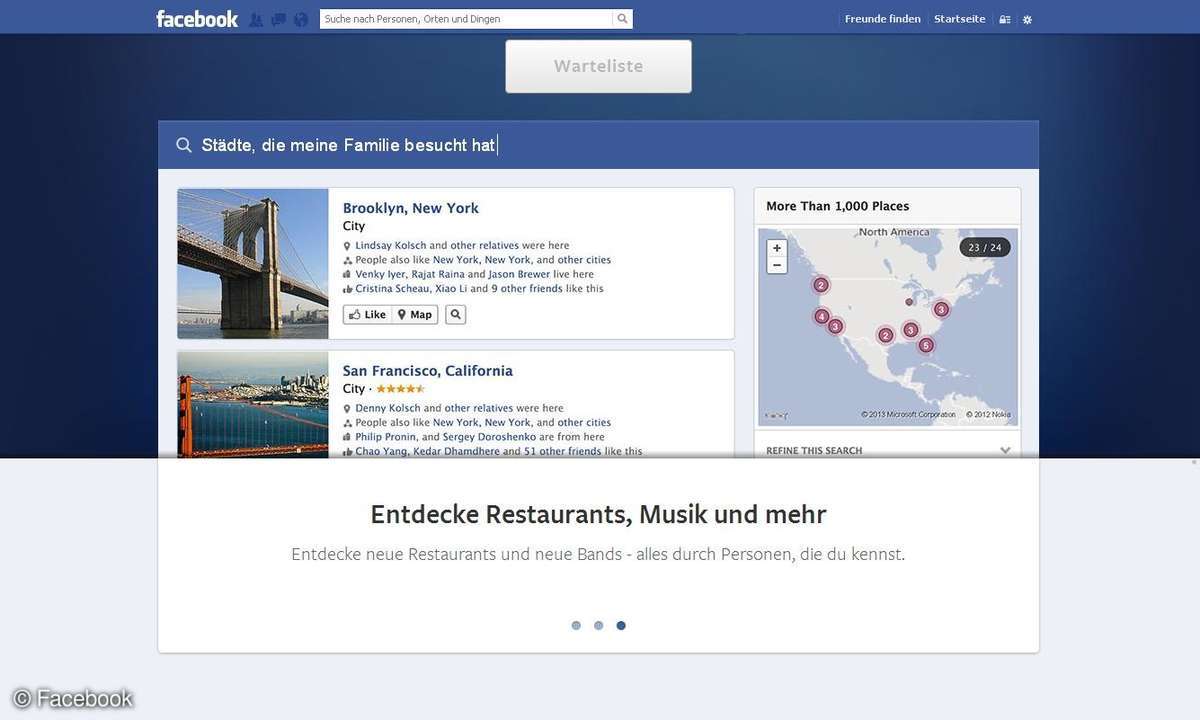
Task: Zoom out the map with the minus button
Action: pos(777,265)
